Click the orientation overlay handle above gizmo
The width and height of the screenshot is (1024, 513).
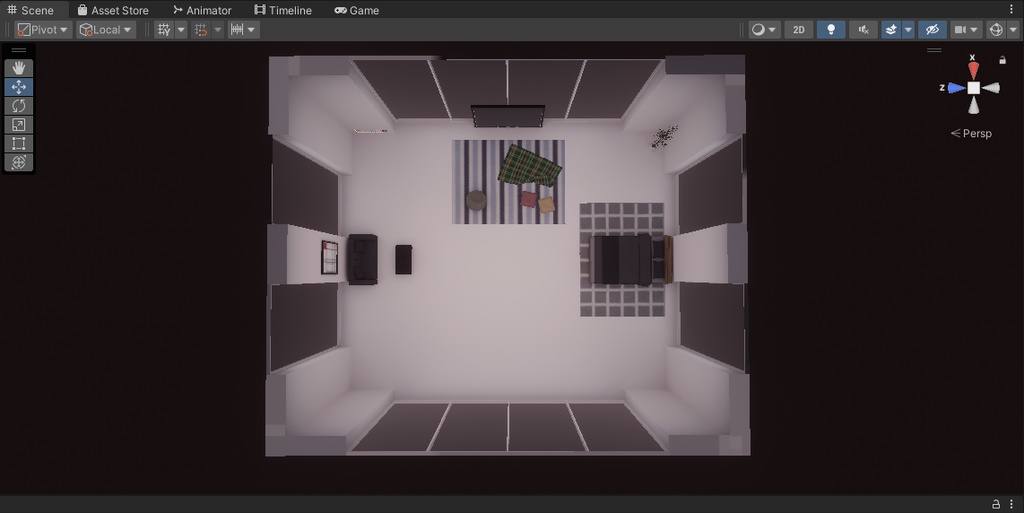click(934, 50)
